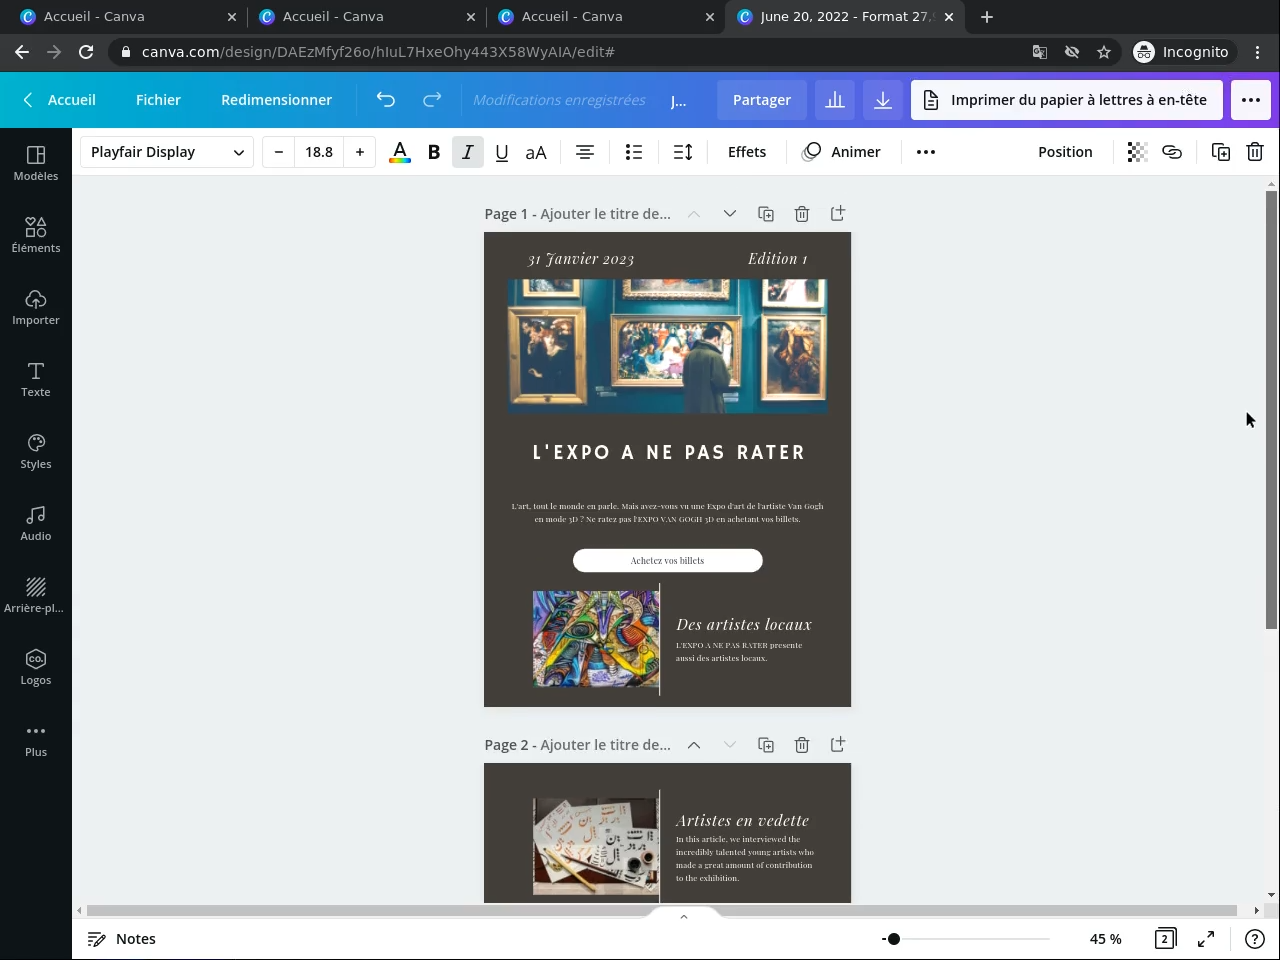
Task: Open the Audio panel
Action: tap(36, 523)
